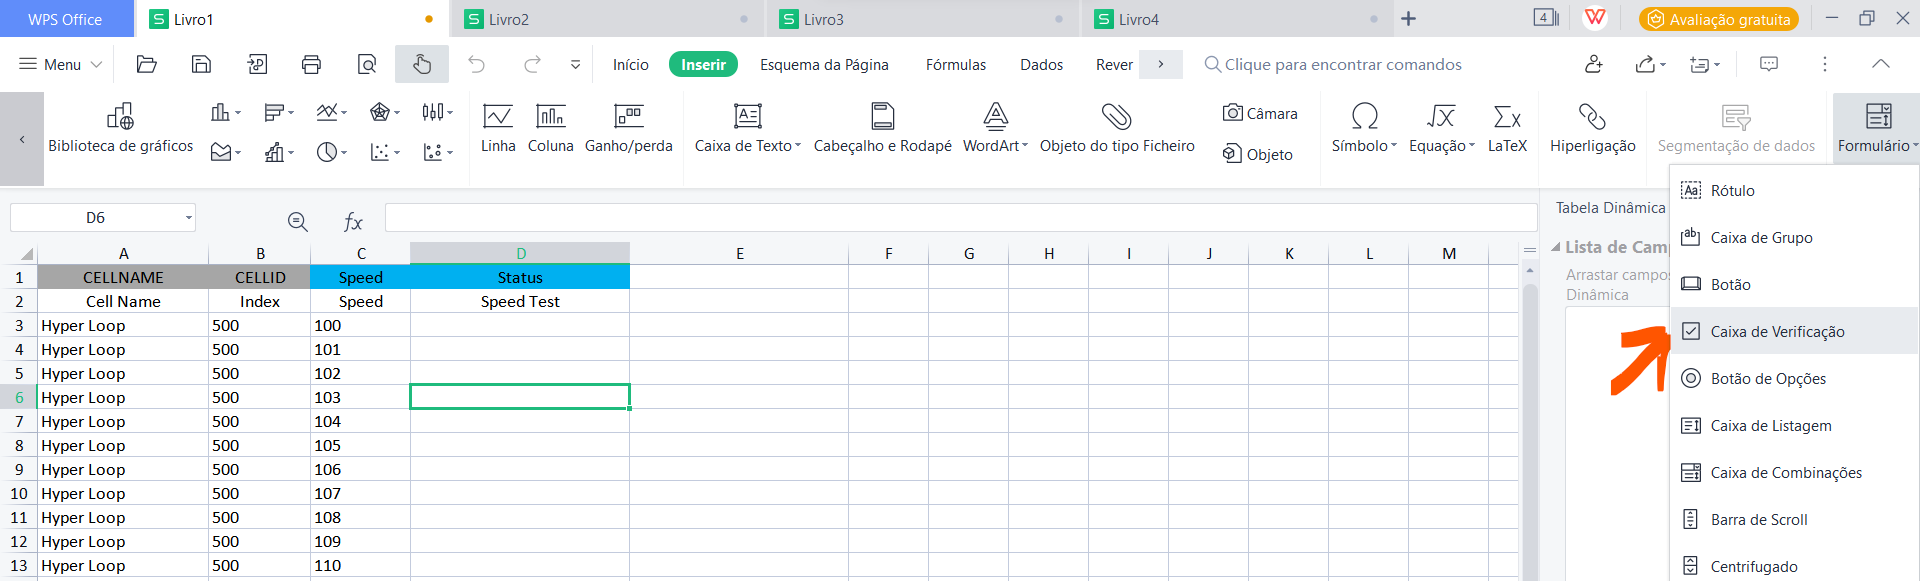This screenshot has height=581, width=1920.
Task: Insert a Coluna sparkline
Action: (551, 129)
